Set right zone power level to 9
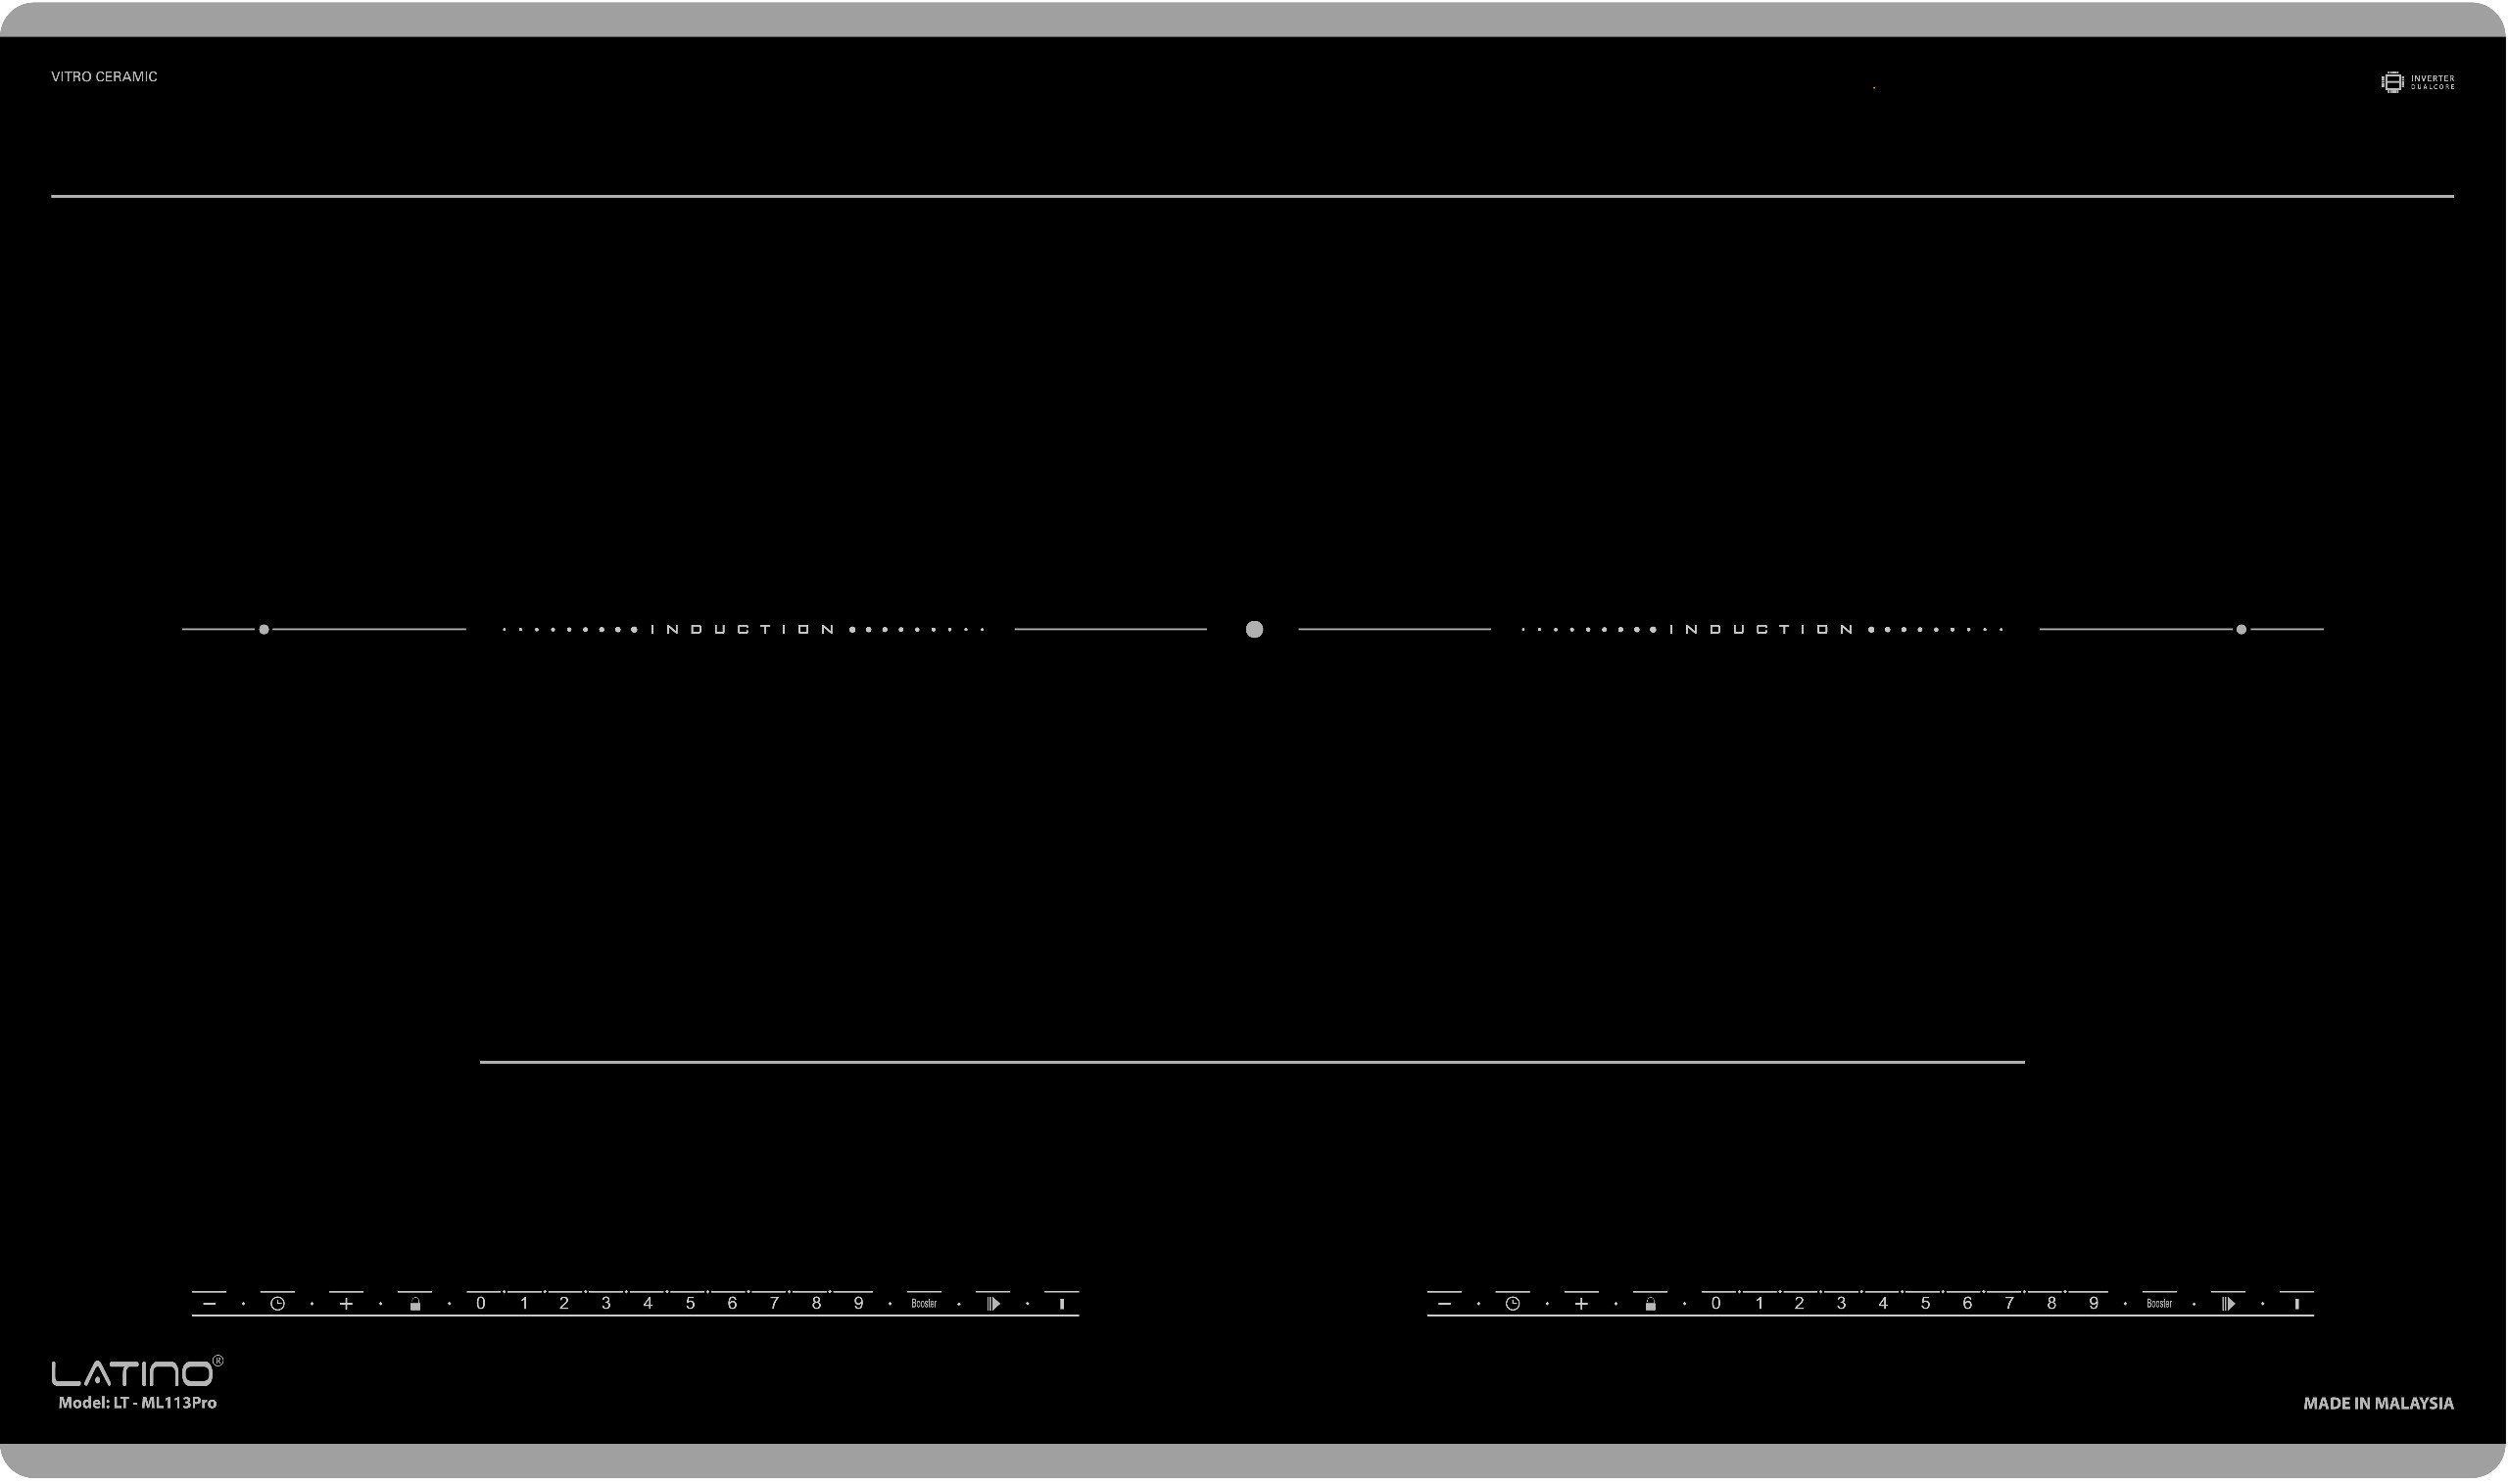 [x=2093, y=1304]
